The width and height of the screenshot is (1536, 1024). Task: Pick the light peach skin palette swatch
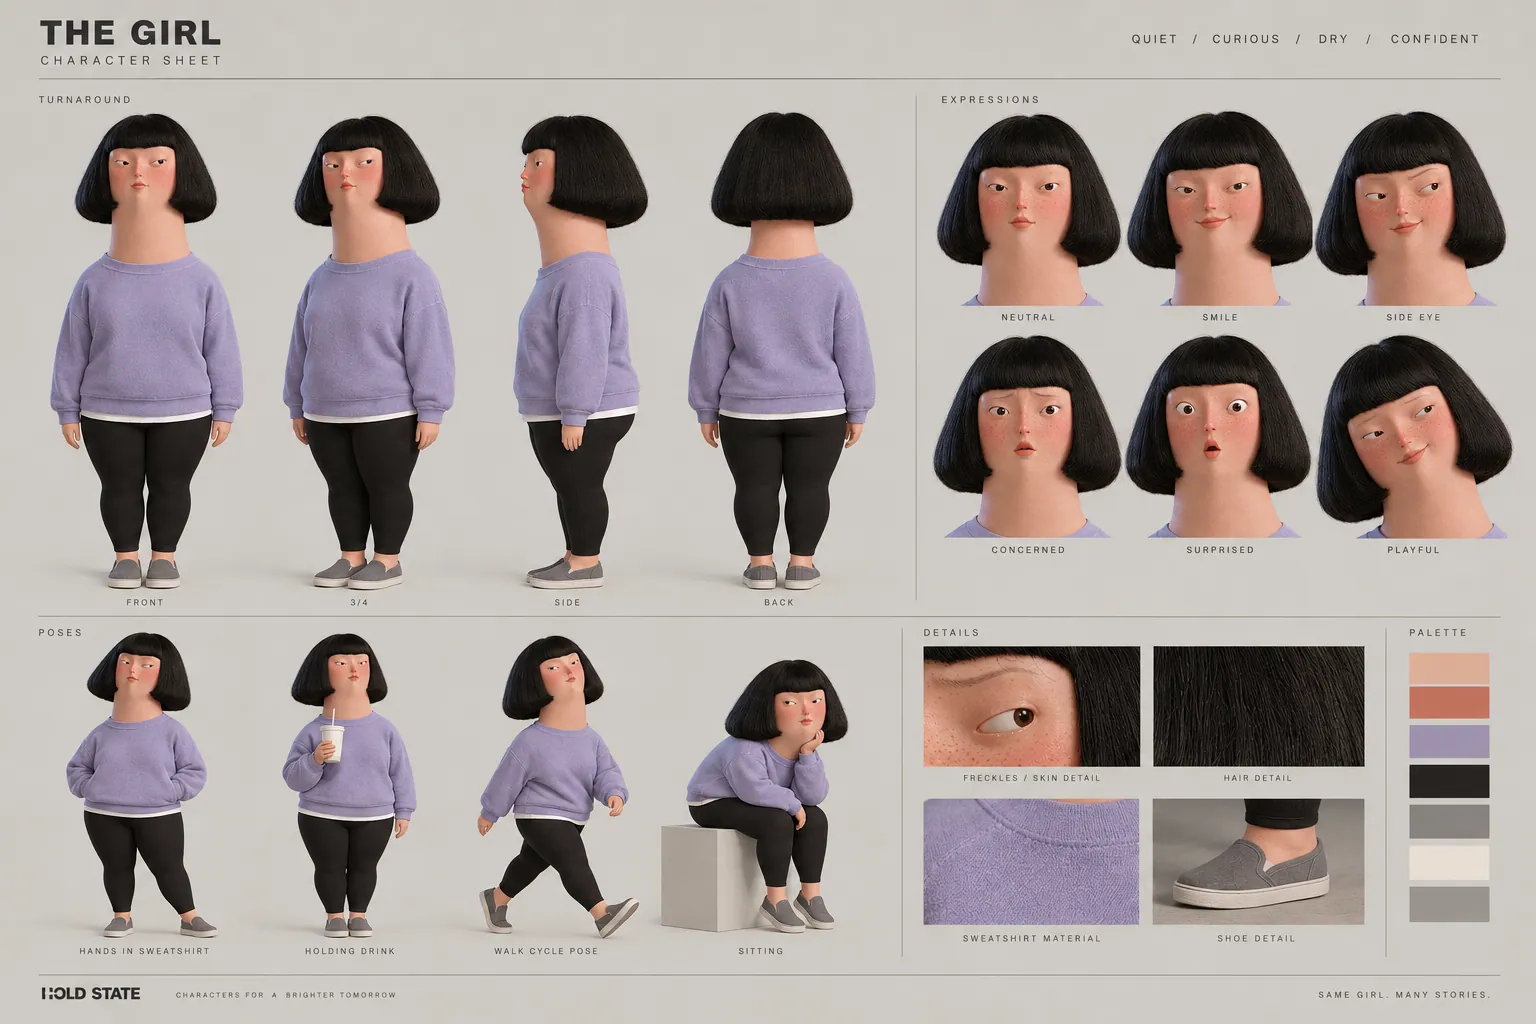coord(1449,668)
